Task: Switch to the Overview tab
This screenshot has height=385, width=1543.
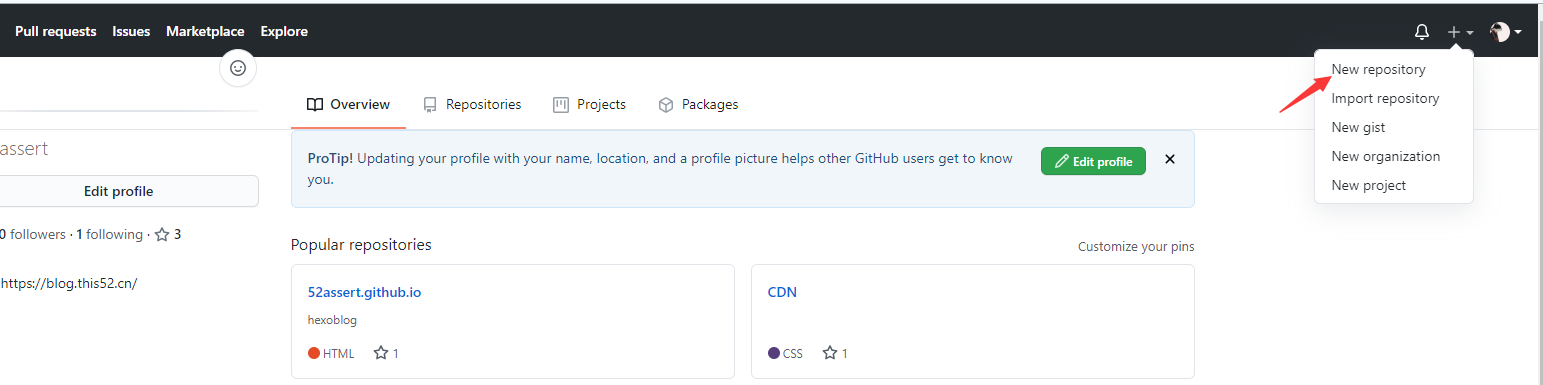Action: (348, 104)
